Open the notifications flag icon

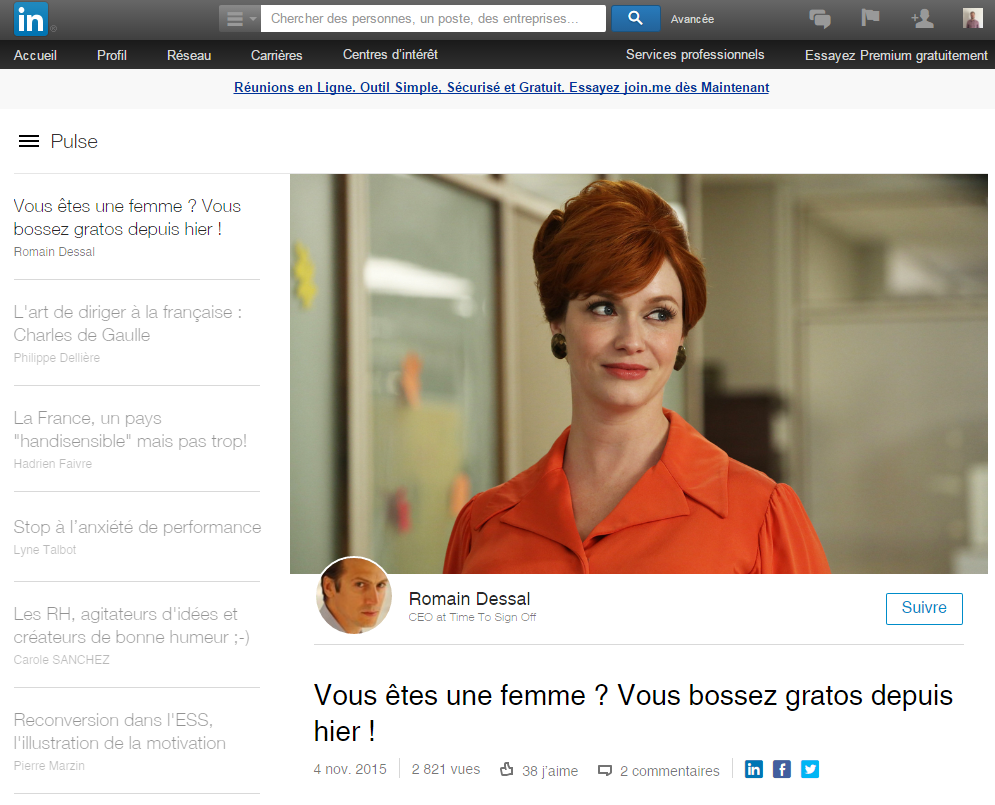(870, 18)
